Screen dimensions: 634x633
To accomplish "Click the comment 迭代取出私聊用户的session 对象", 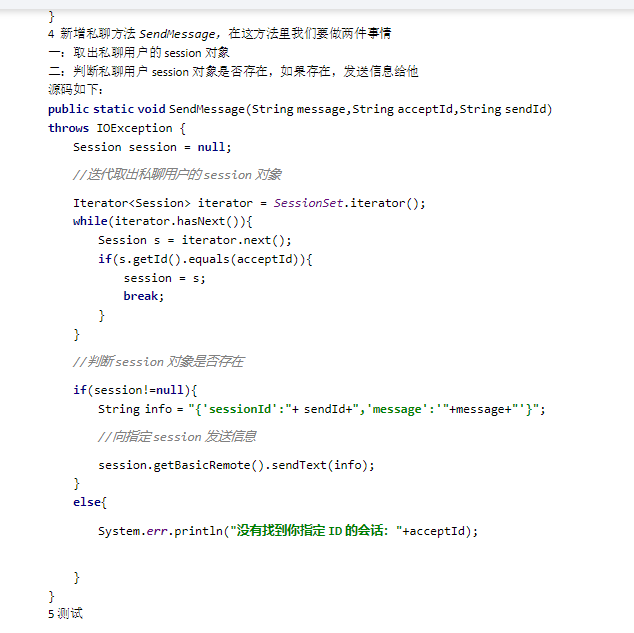I will (177, 175).
